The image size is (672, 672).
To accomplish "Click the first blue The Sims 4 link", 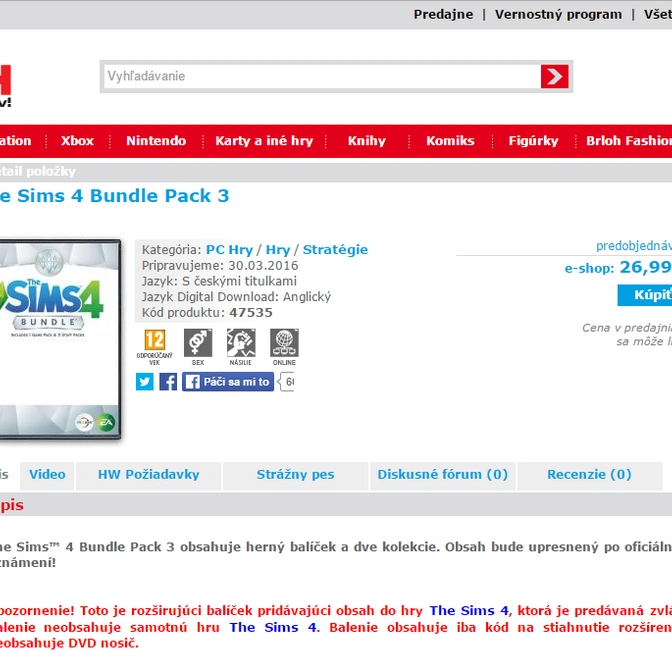I will coord(469,610).
